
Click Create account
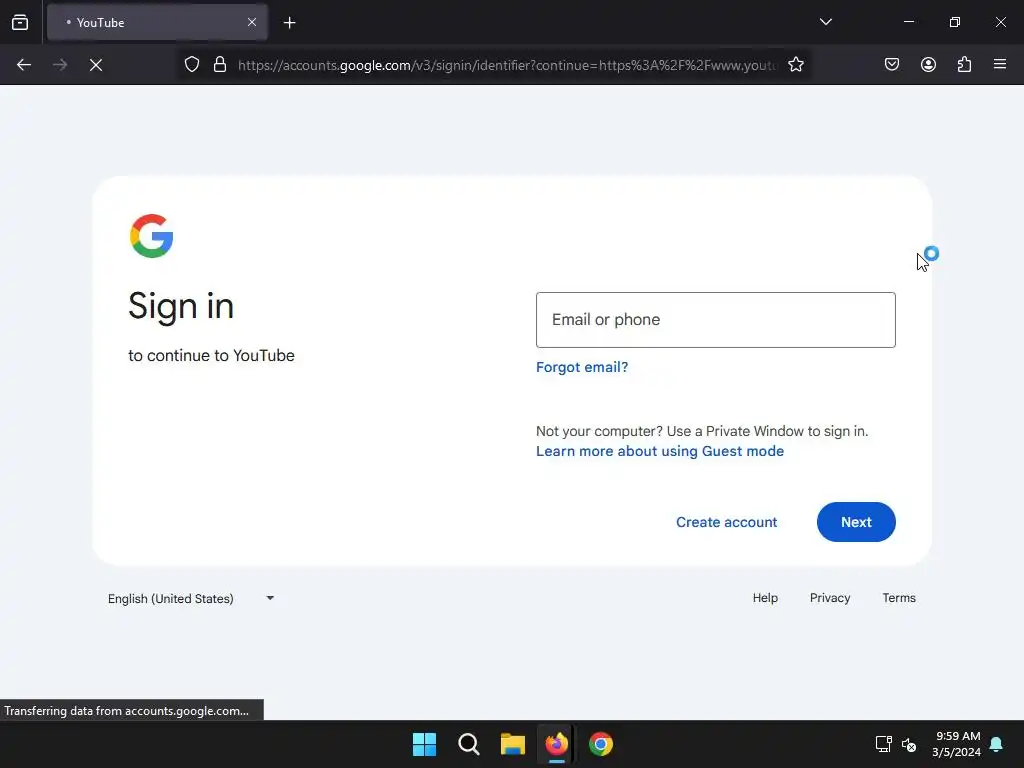726,522
